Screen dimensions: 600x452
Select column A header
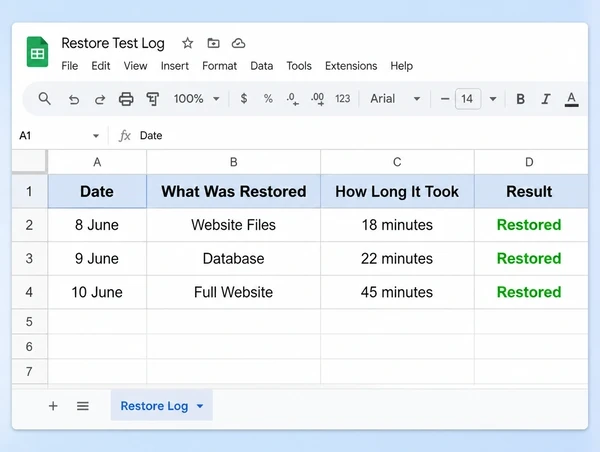click(97, 162)
